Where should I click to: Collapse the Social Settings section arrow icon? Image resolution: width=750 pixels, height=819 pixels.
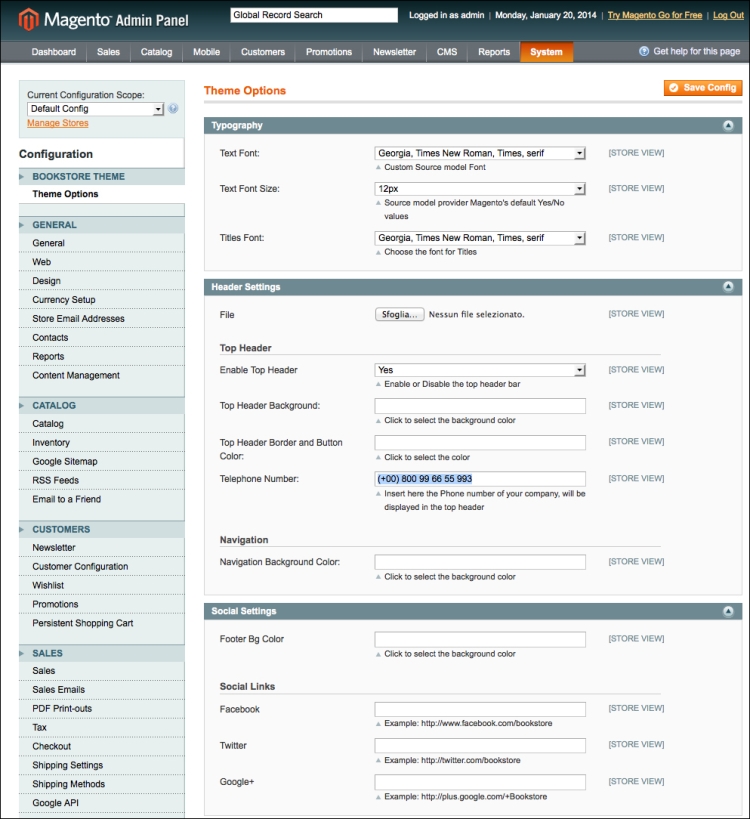728,611
